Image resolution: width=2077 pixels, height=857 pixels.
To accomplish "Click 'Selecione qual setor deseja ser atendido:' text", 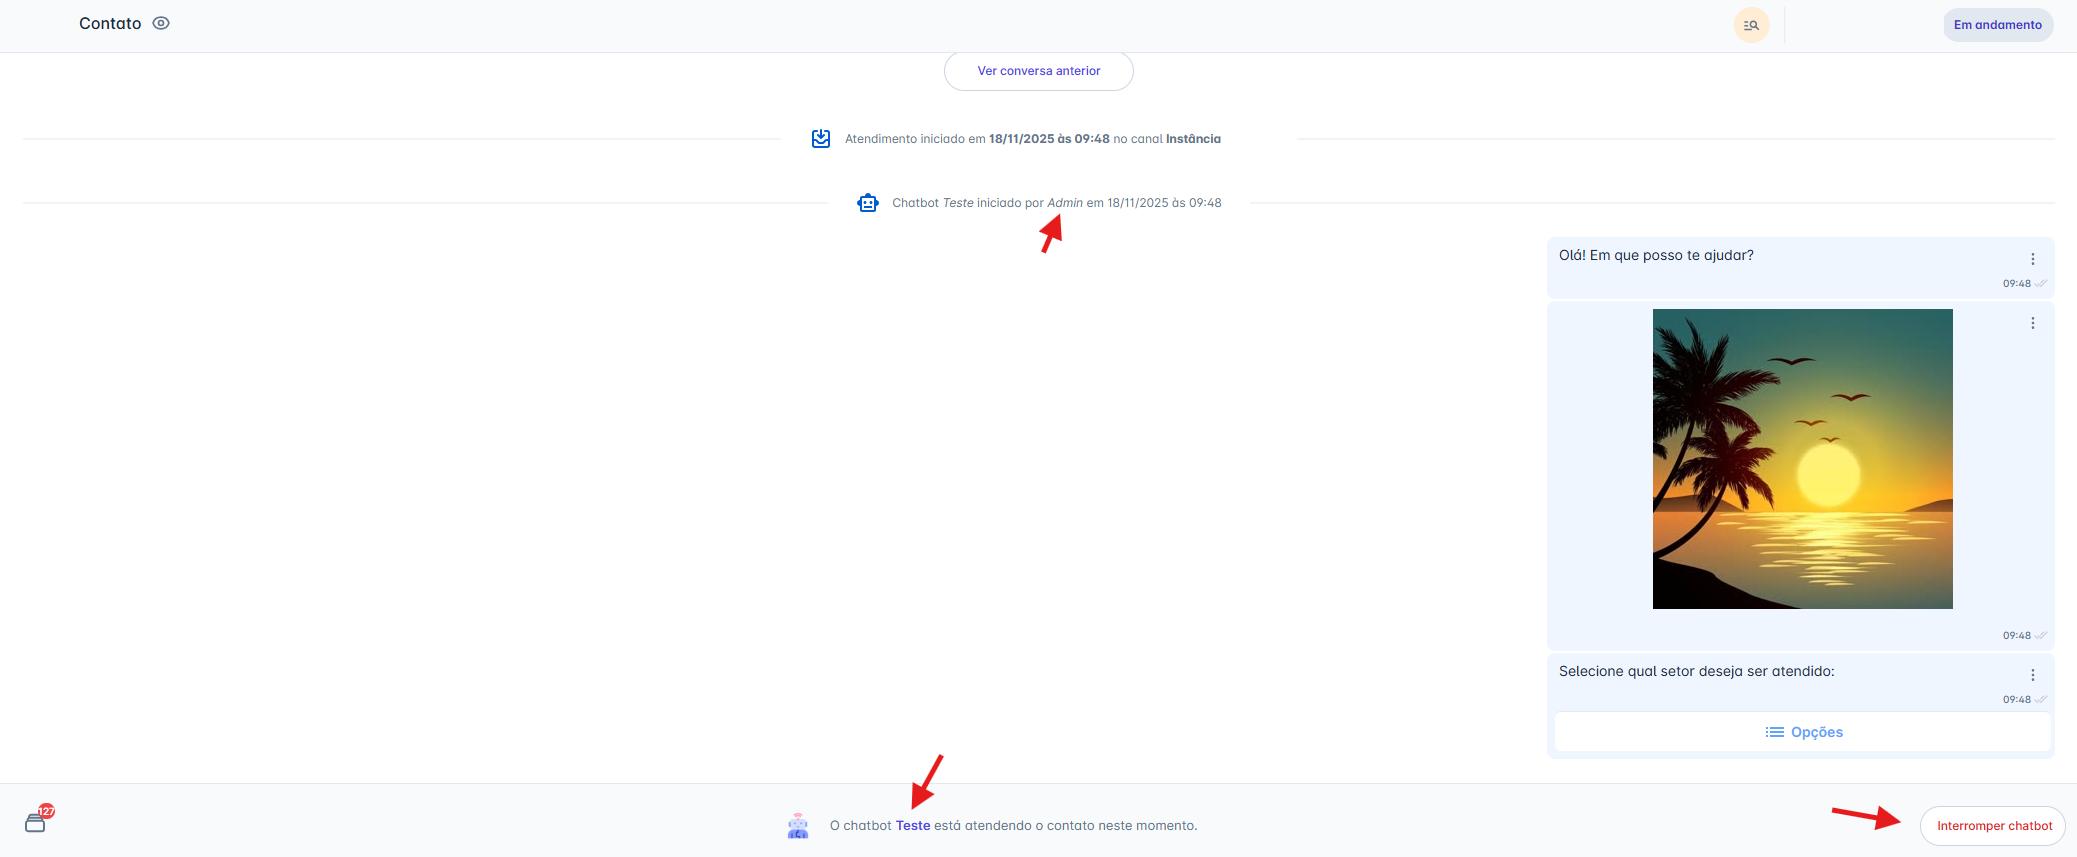I will coord(1696,671).
